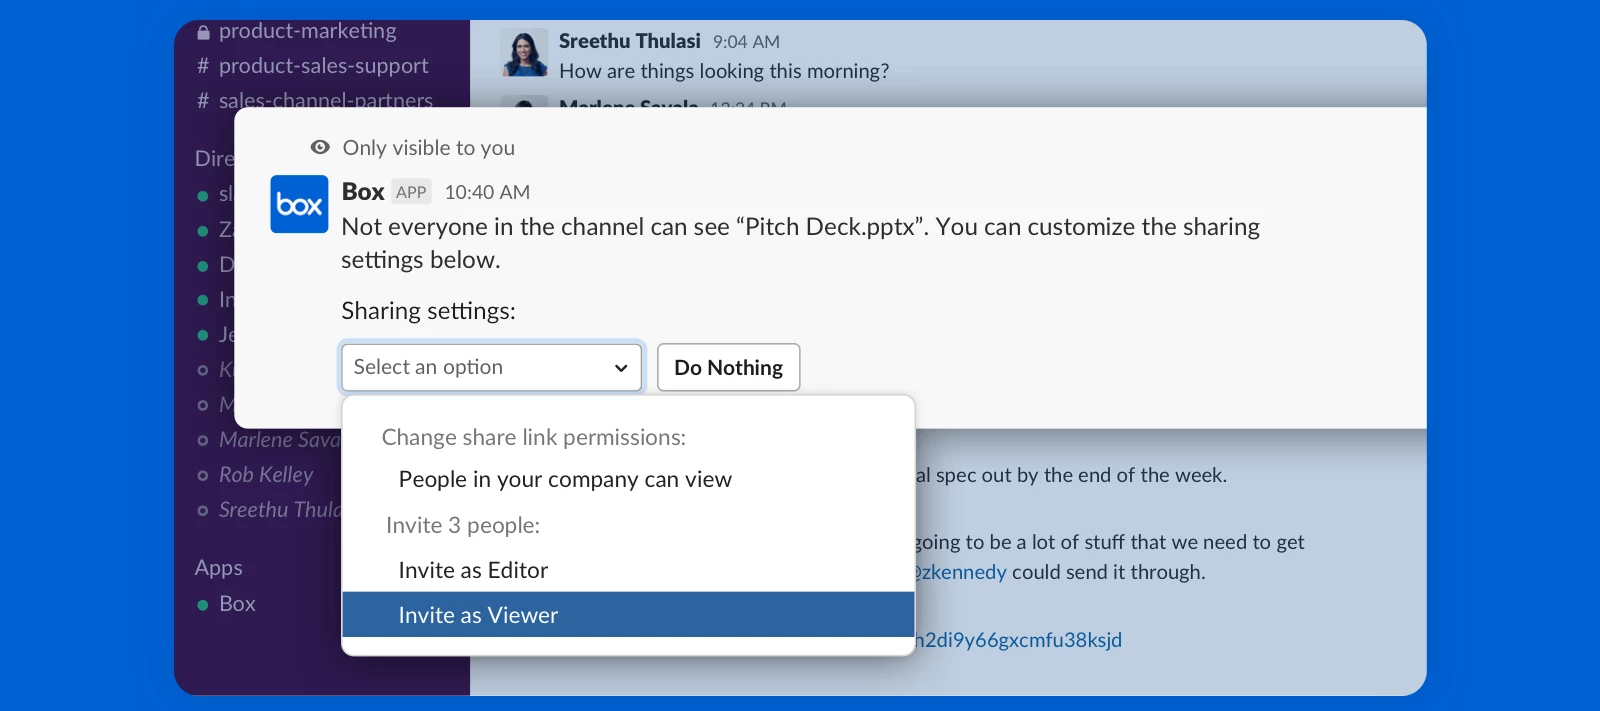Click the 9:04 AM message timestamp
1600x711 pixels.
tap(746, 42)
